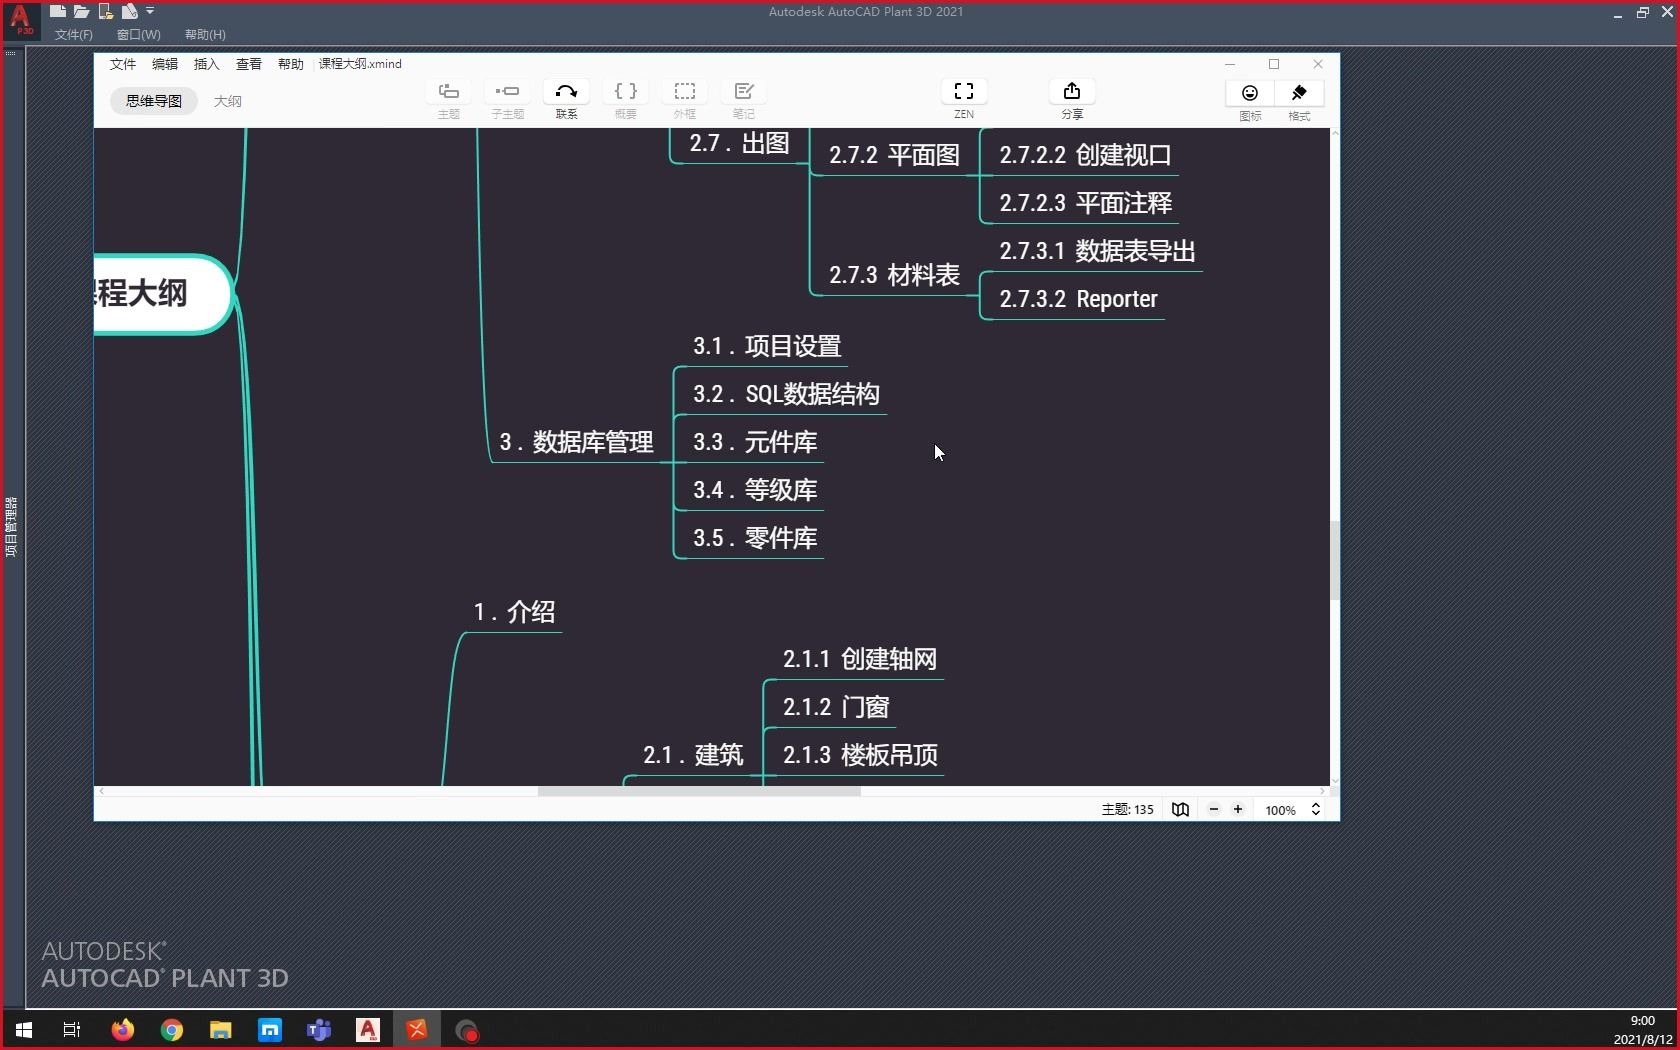1680x1050 pixels.
Task: Select the 2.7.2.3 平面注释 topic
Action: coord(1086,203)
